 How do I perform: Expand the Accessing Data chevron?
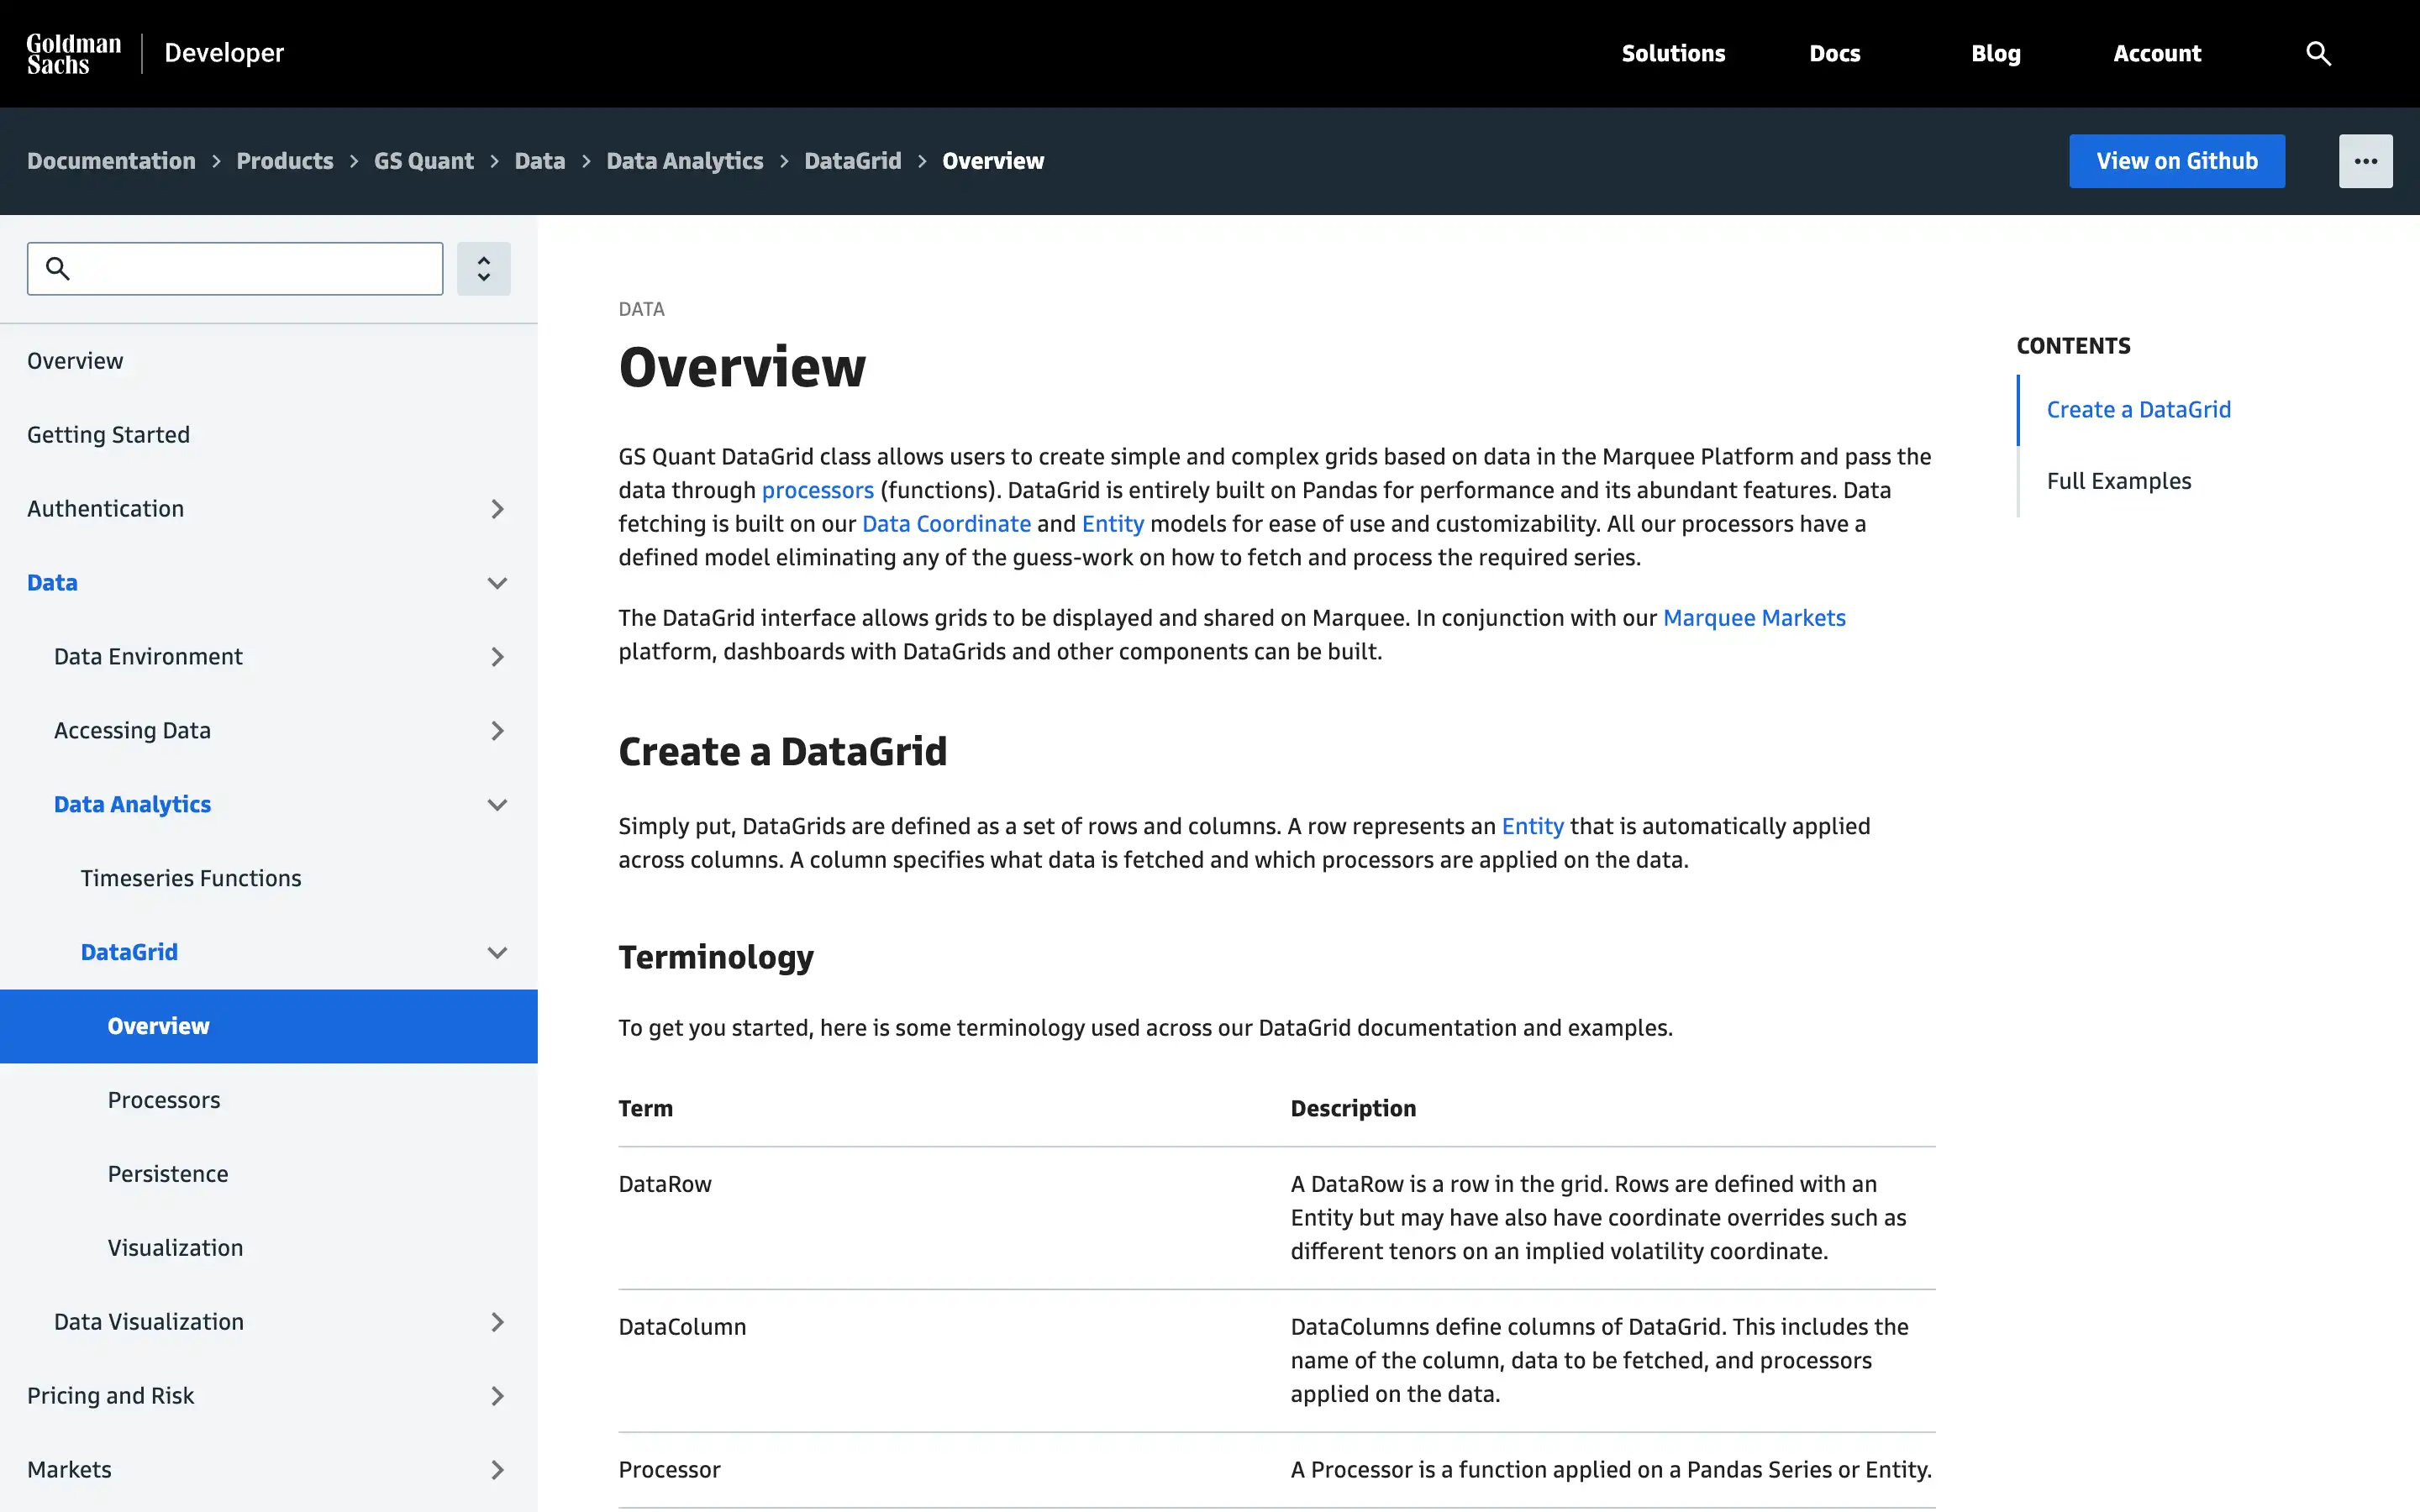497,731
